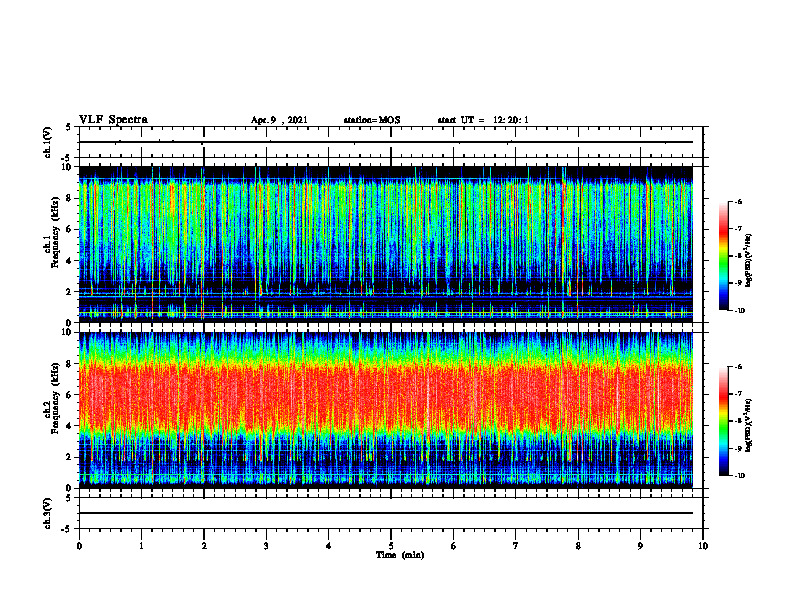Image resolution: width=792 pixels, height=612 pixels.
Task: Click the "4" kHz tick of ch.1 spectrogram
Action: click(x=70, y=261)
